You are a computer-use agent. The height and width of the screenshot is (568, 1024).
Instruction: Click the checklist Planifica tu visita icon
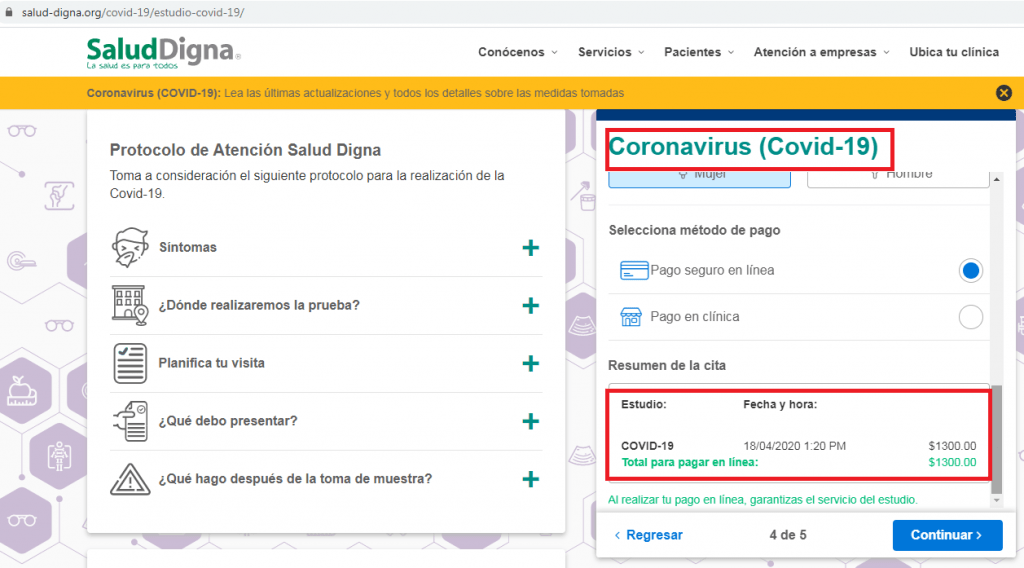click(129, 363)
